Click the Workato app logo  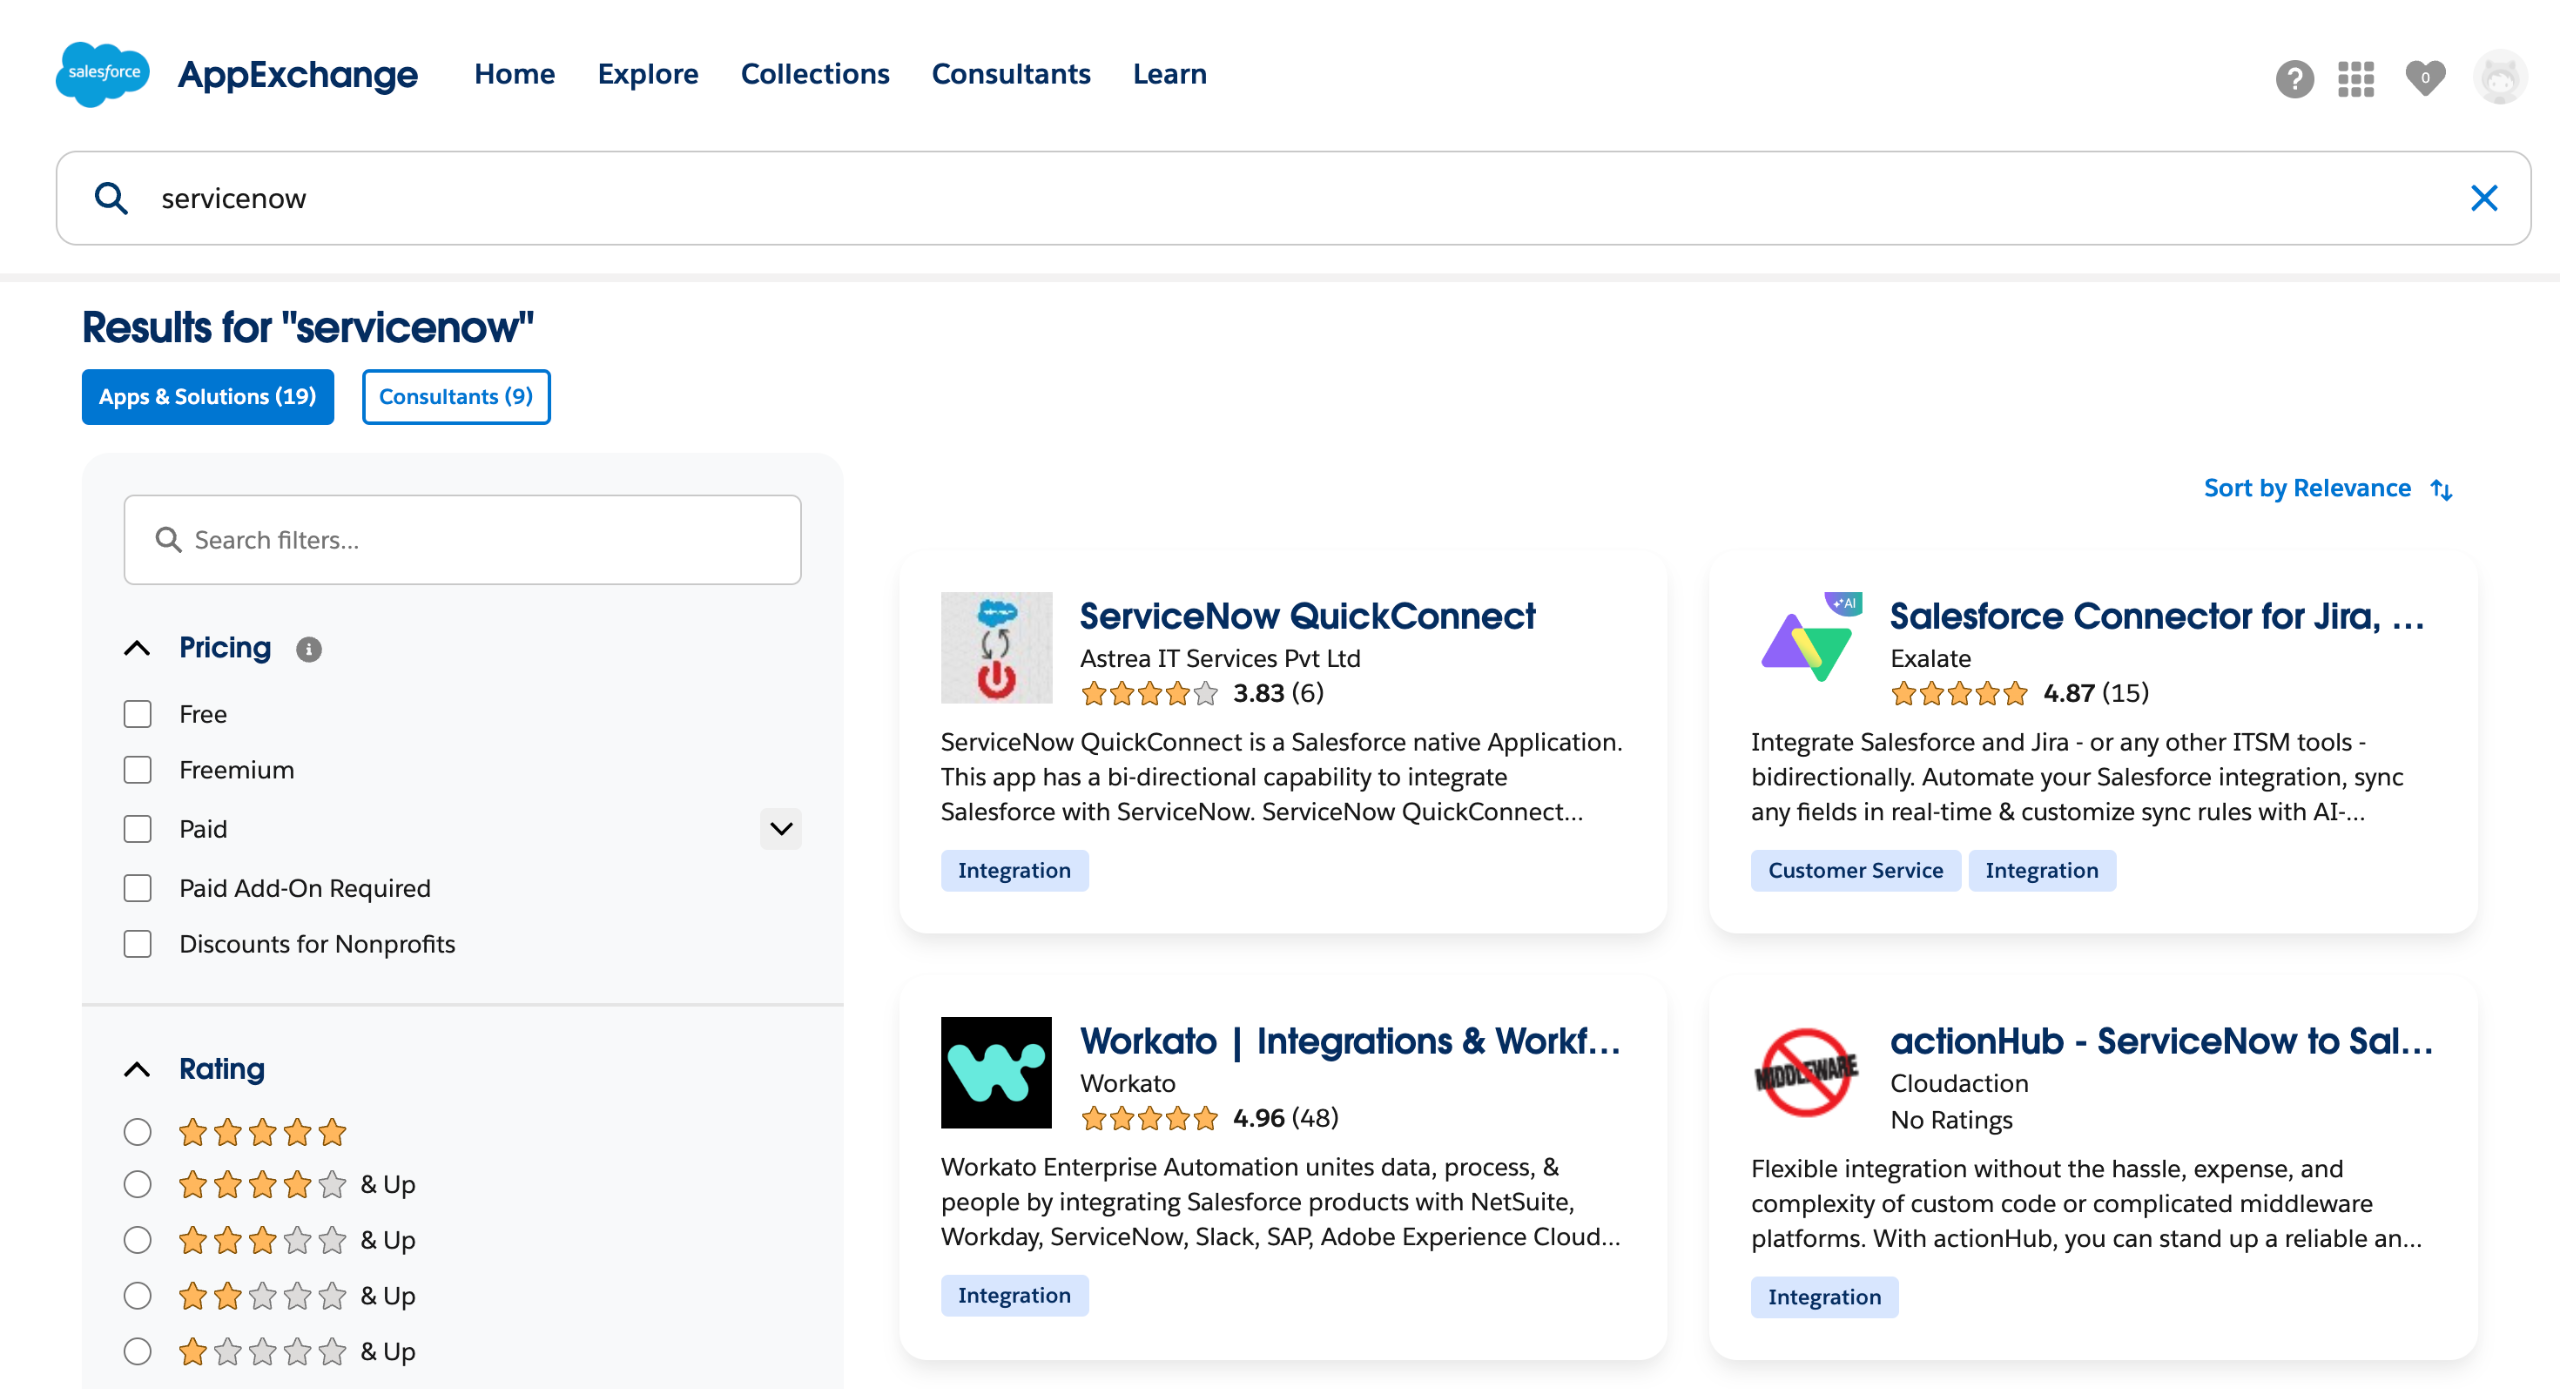click(x=996, y=1072)
